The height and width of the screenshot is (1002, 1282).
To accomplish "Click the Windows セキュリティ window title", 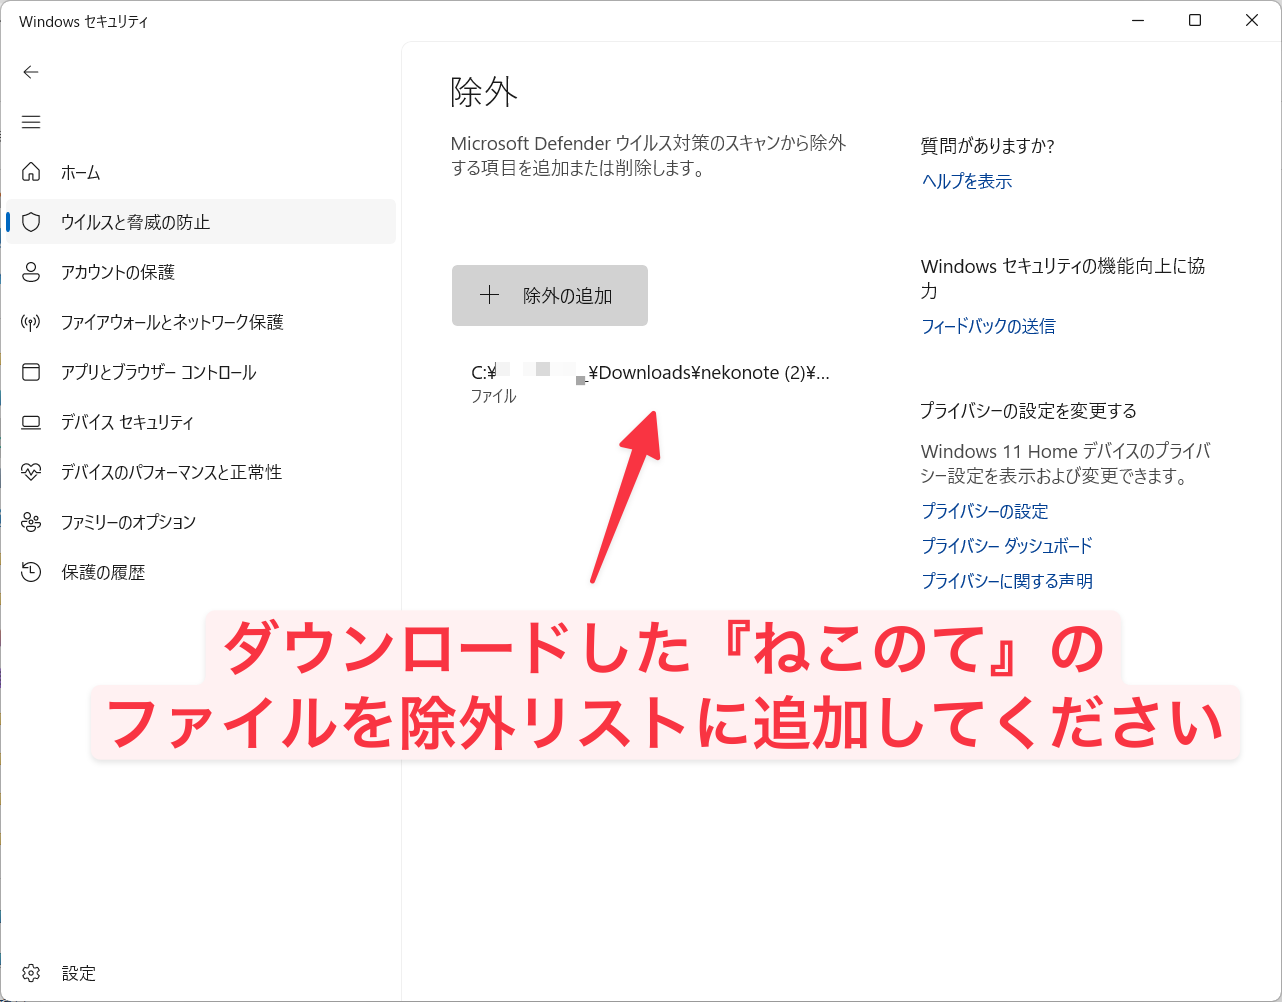I will pyautogui.click(x=84, y=21).
